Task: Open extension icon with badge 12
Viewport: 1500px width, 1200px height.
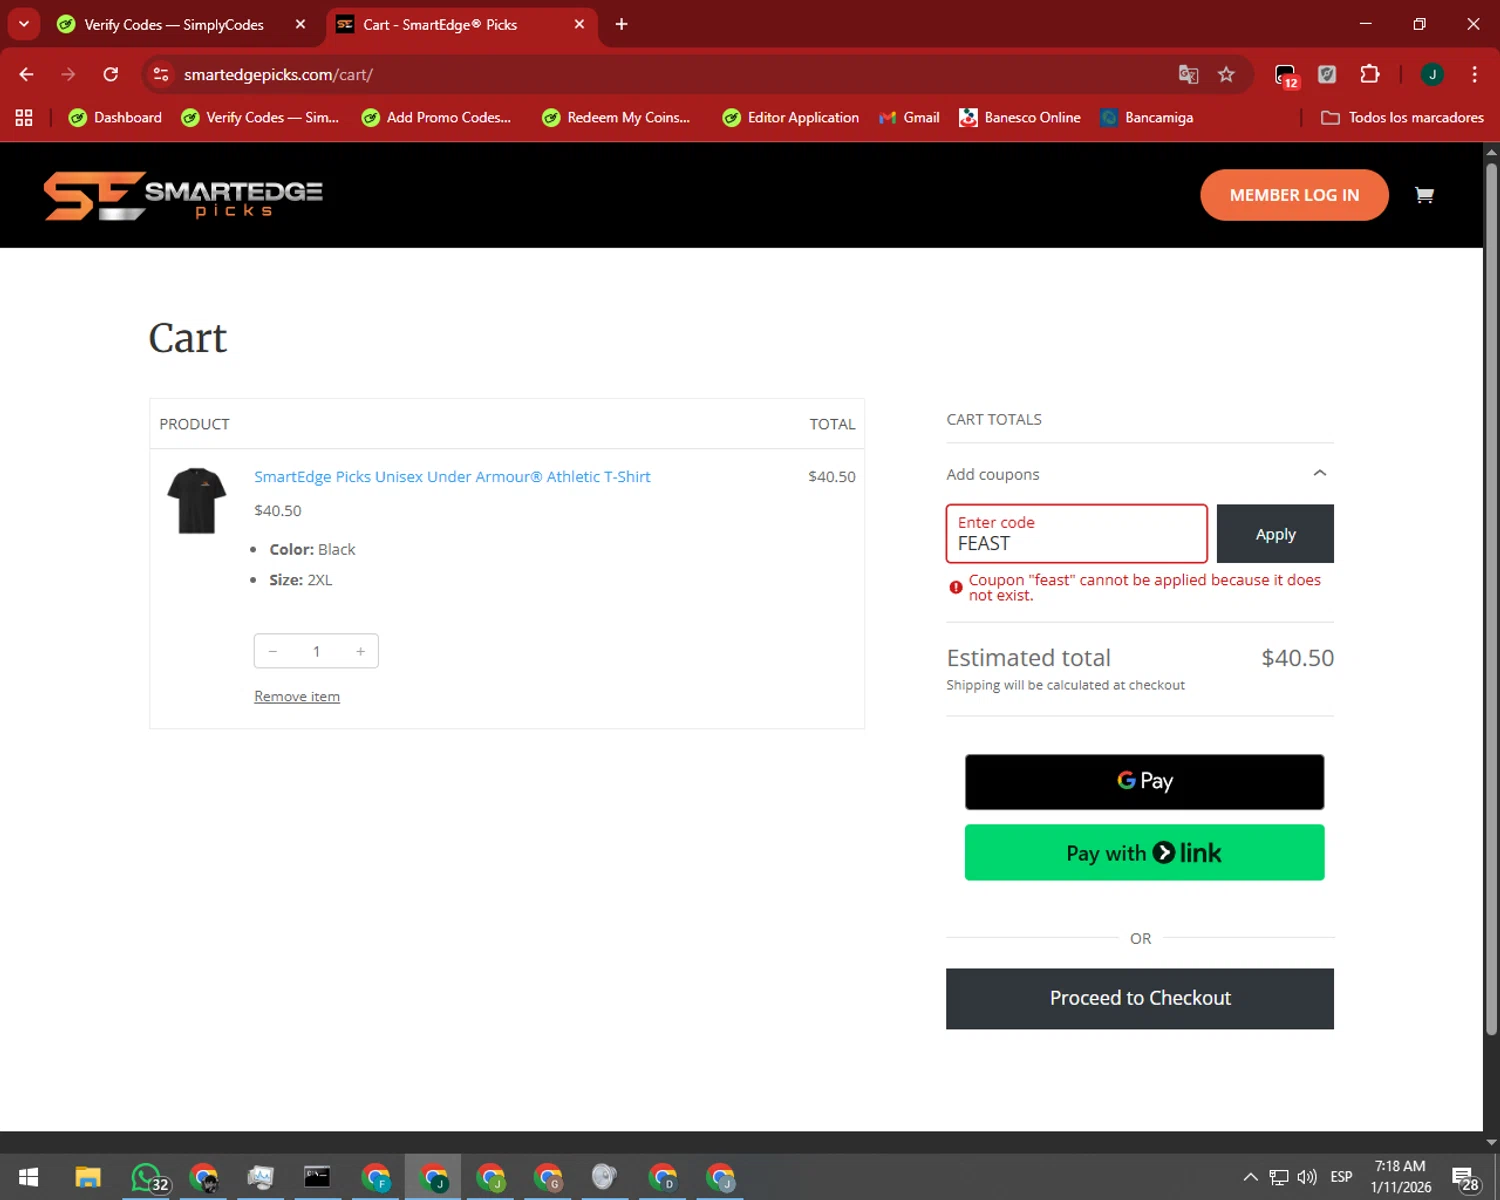Action: [x=1286, y=75]
